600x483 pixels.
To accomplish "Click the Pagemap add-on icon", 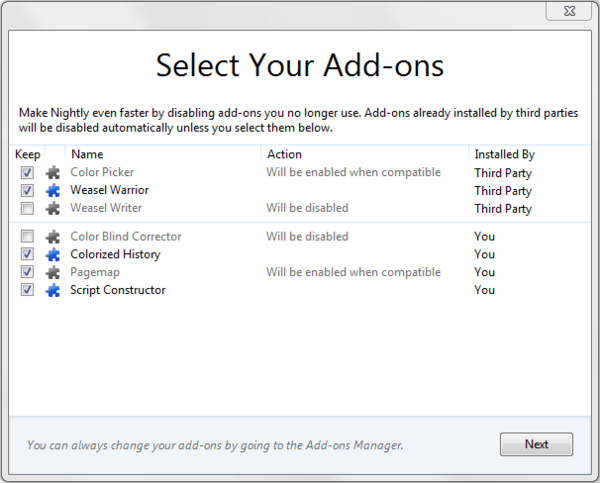I will (52, 272).
